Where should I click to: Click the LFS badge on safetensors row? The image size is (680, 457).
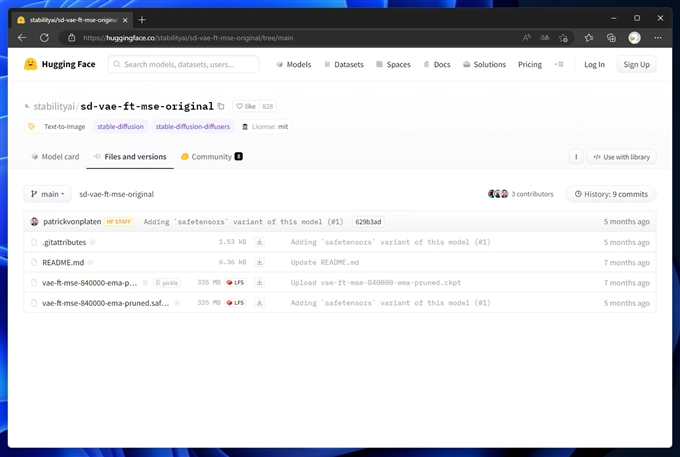coord(235,303)
